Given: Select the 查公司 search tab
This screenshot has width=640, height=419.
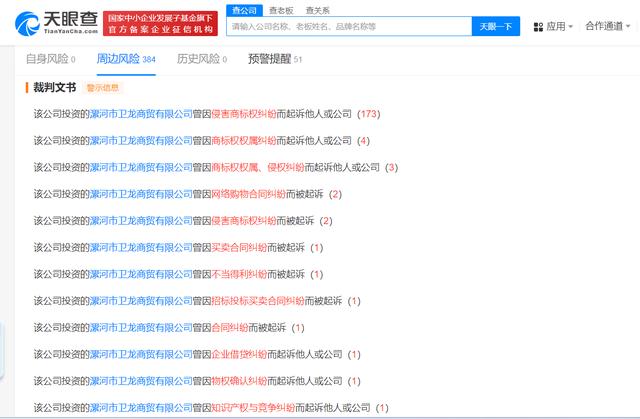Looking at the screenshot, I should pos(244,10).
